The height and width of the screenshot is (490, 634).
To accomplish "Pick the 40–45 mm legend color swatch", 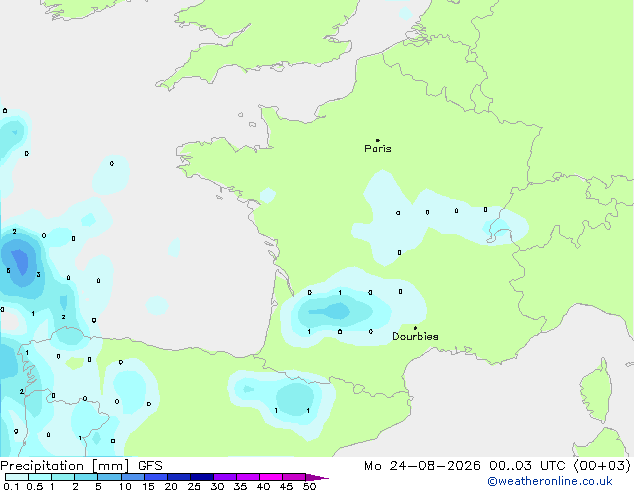I will 271,477.
